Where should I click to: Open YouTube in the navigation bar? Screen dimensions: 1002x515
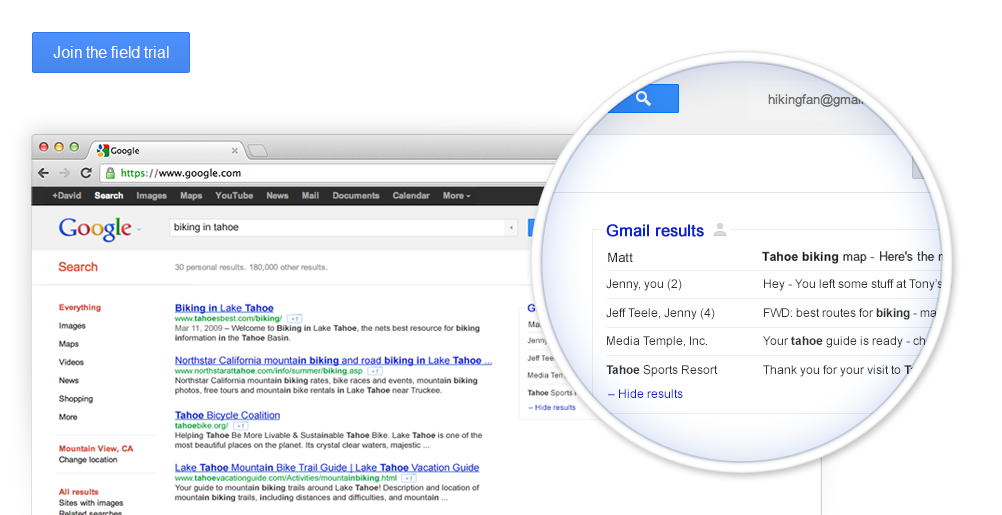[234, 196]
